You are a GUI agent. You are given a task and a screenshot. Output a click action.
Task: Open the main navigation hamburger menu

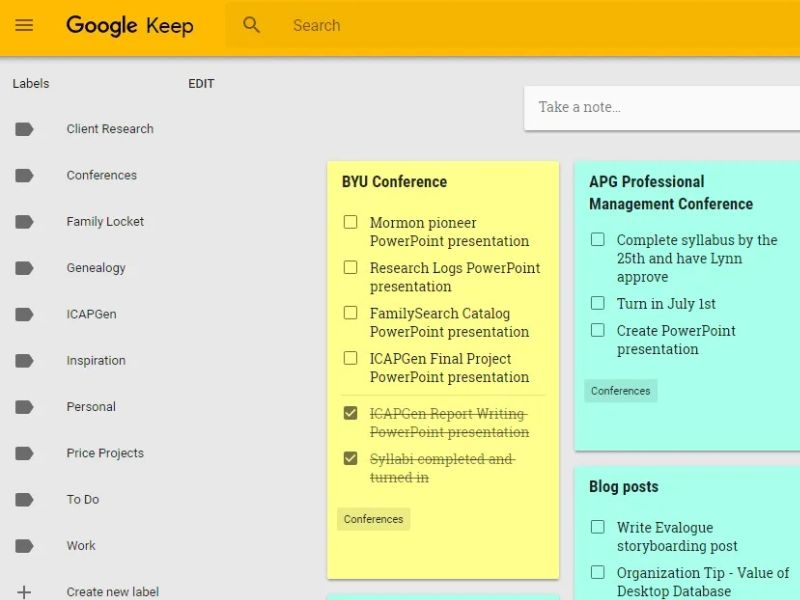tap(25, 25)
